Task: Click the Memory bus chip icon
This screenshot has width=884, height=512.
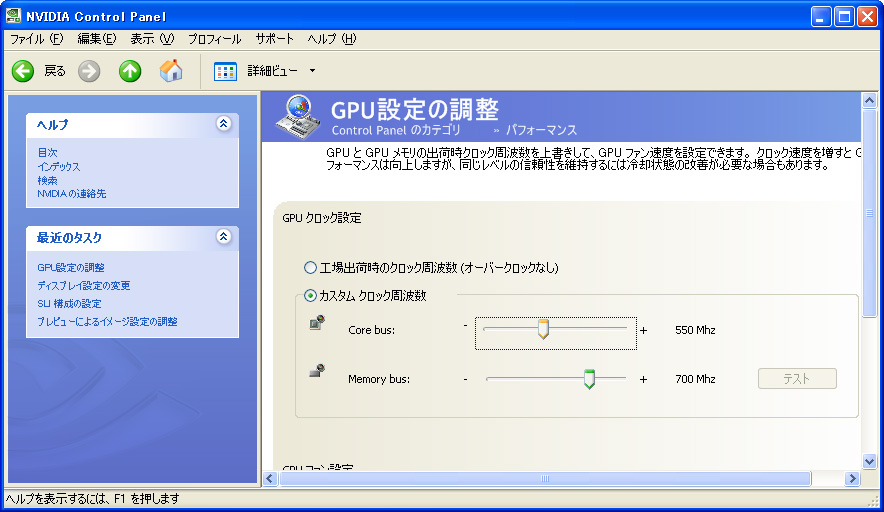Action: coord(317,370)
